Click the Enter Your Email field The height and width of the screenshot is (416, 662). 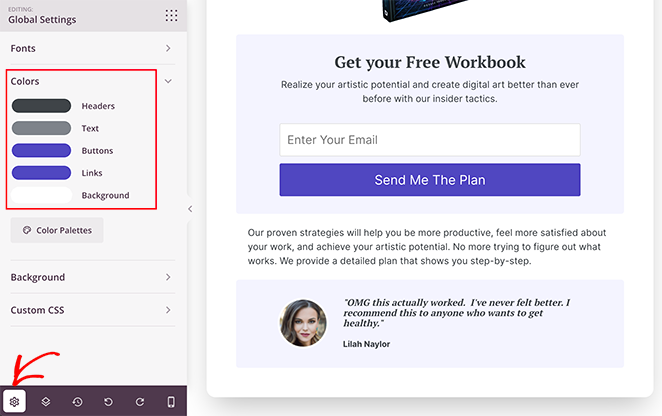(430, 140)
